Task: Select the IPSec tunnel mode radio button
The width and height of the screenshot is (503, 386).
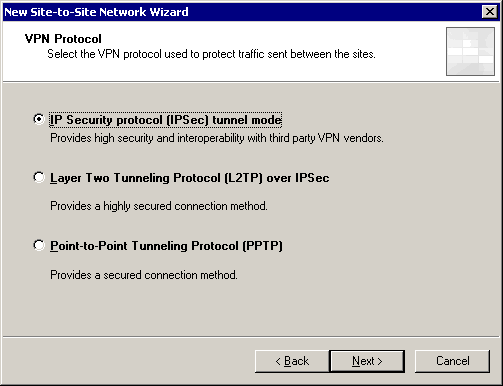Action: (x=39, y=119)
